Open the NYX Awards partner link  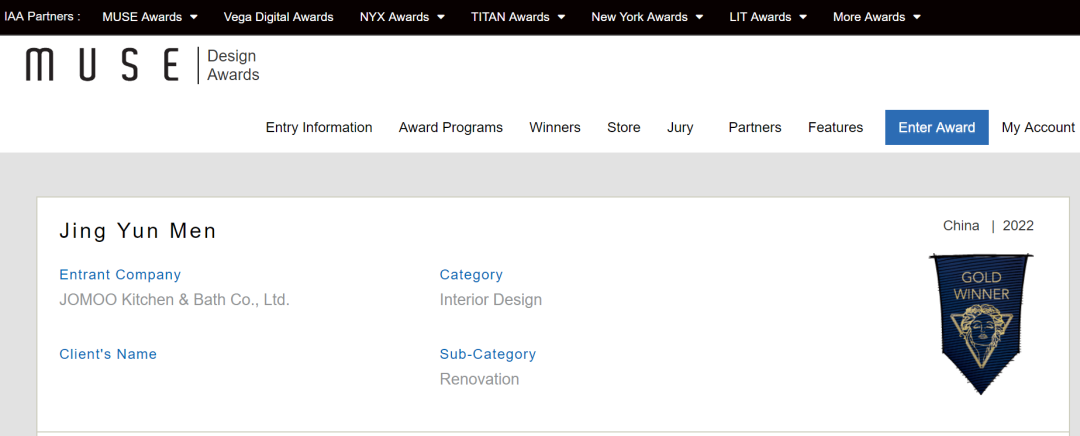(x=394, y=17)
